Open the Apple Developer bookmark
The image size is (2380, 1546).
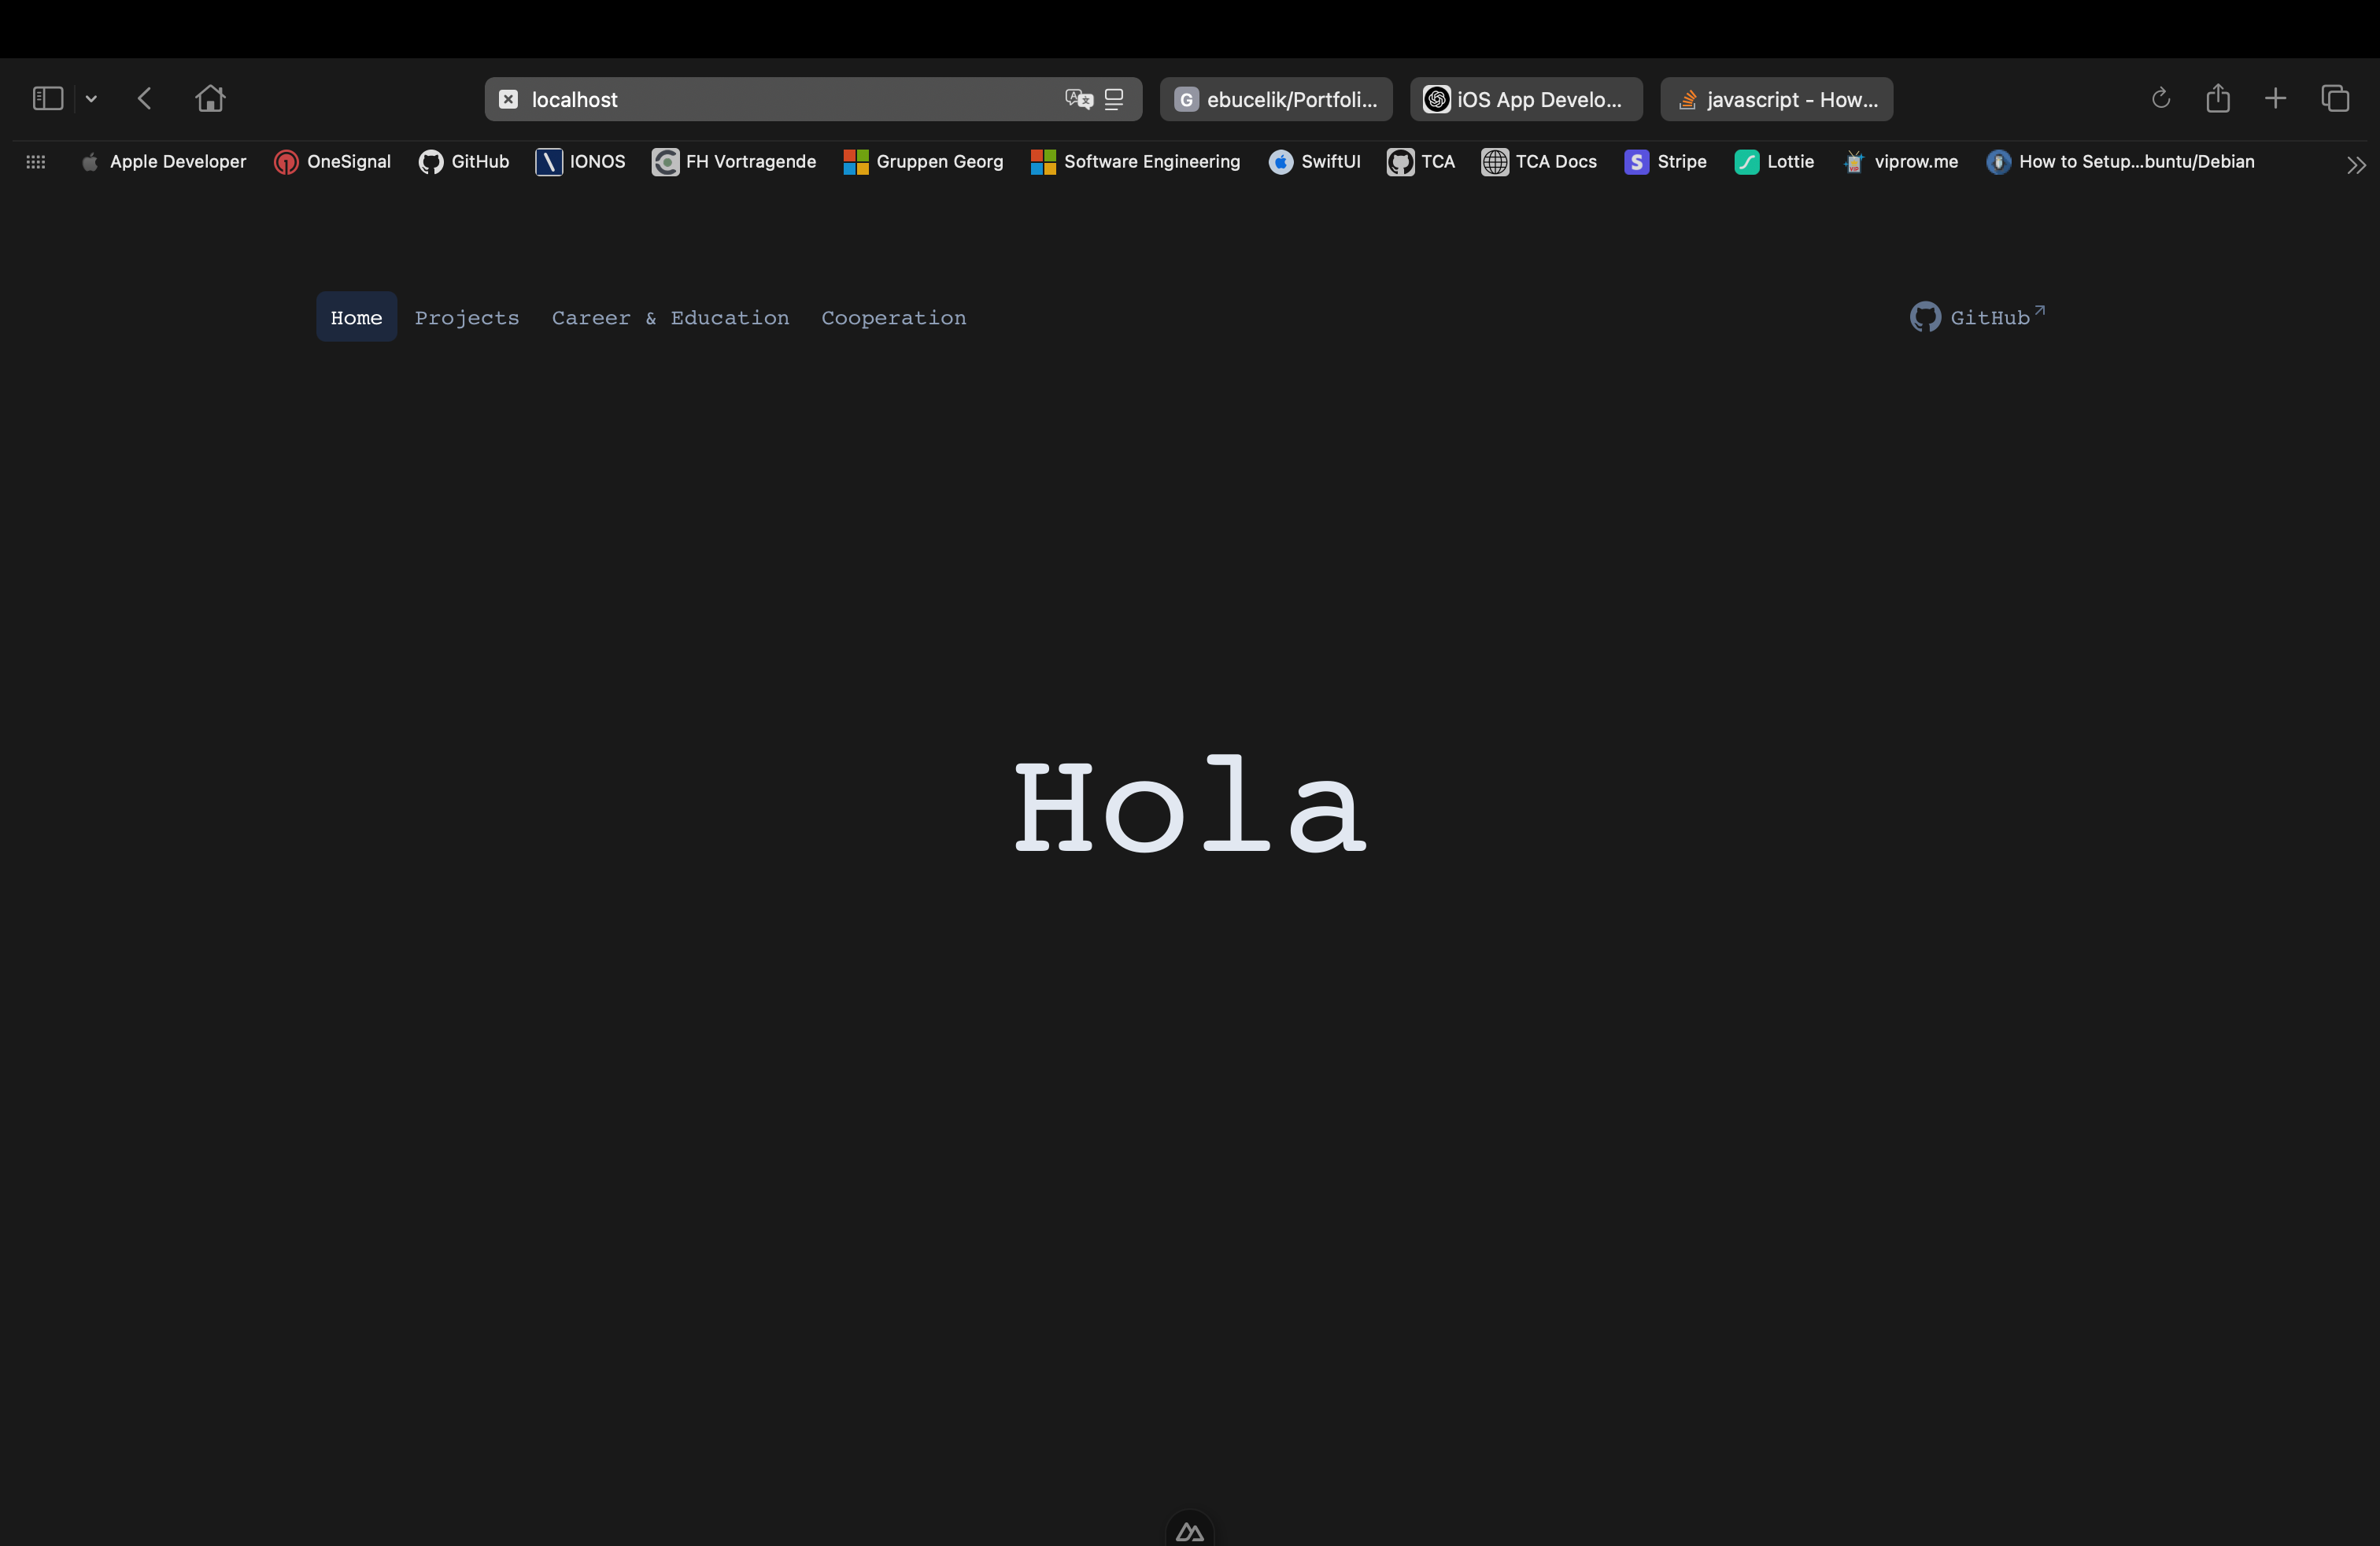tap(162, 162)
